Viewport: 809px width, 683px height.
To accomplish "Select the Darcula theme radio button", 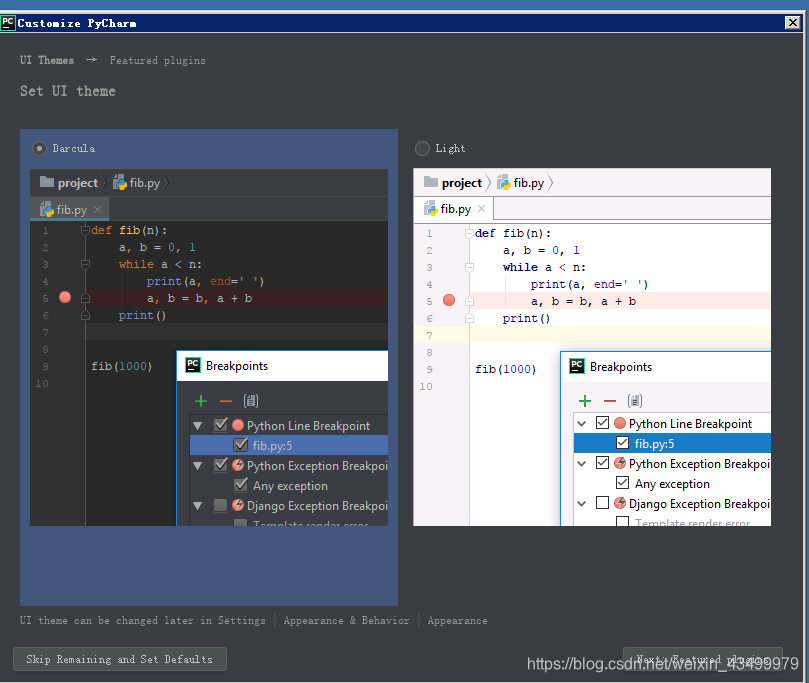I will click(39, 149).
